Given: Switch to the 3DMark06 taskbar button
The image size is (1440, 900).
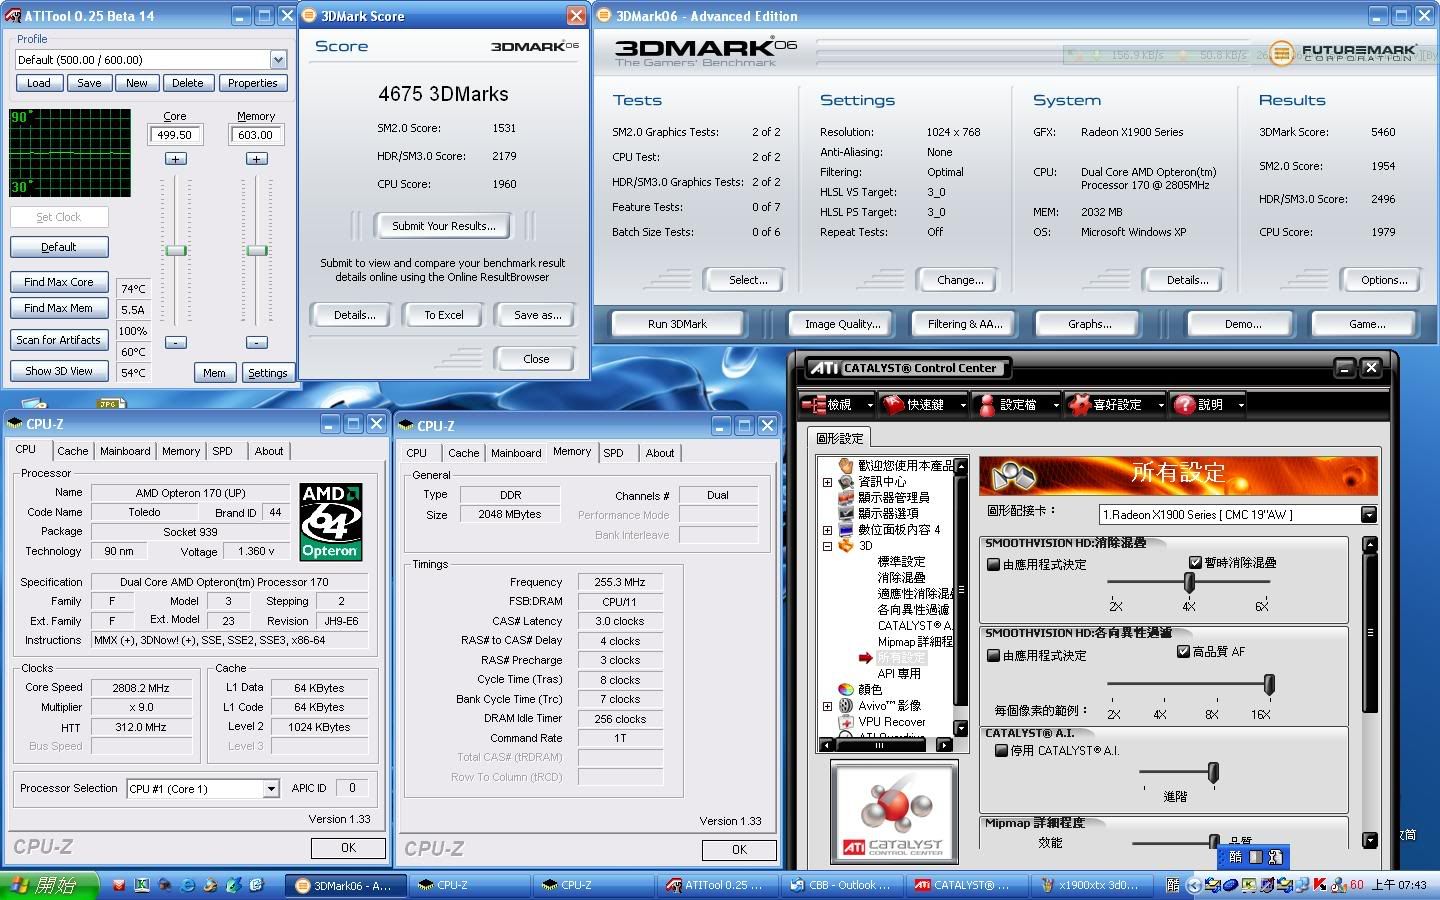Looking at the screenshot, I should tap(346, 885).
